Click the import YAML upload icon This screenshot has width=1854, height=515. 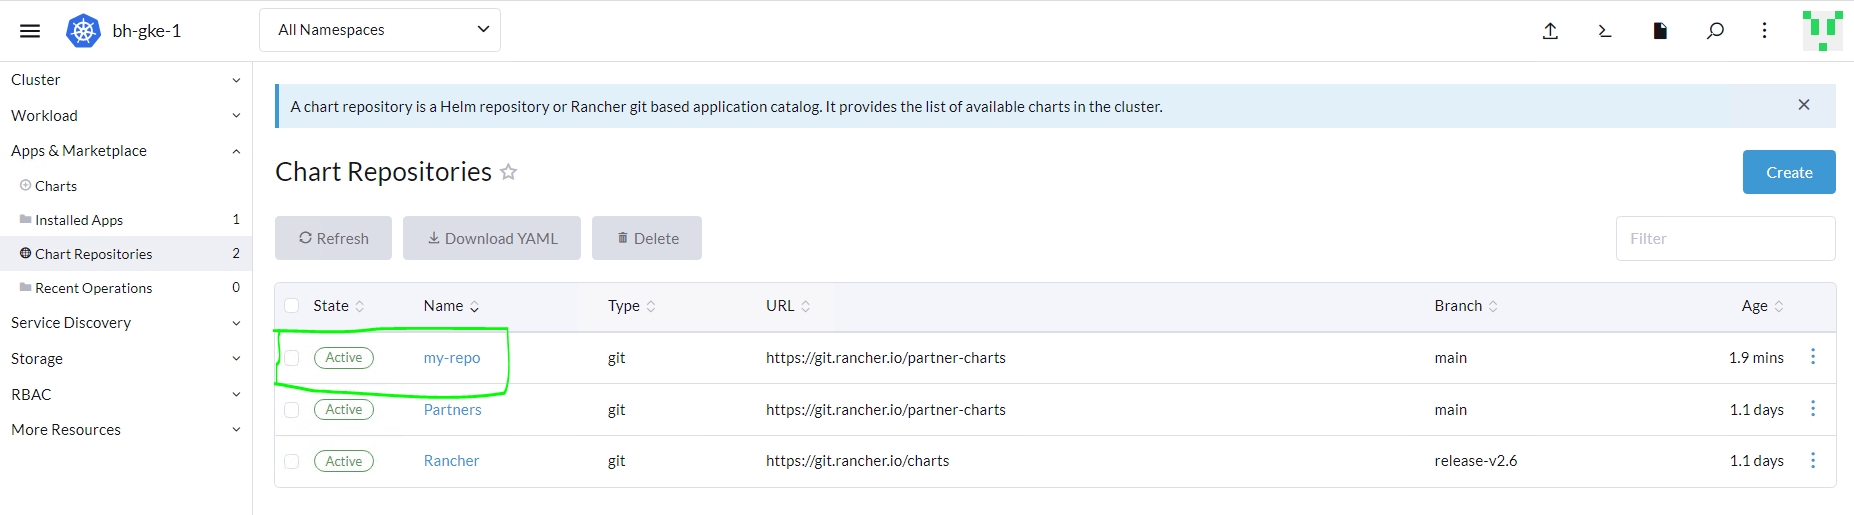(1550, 31)
